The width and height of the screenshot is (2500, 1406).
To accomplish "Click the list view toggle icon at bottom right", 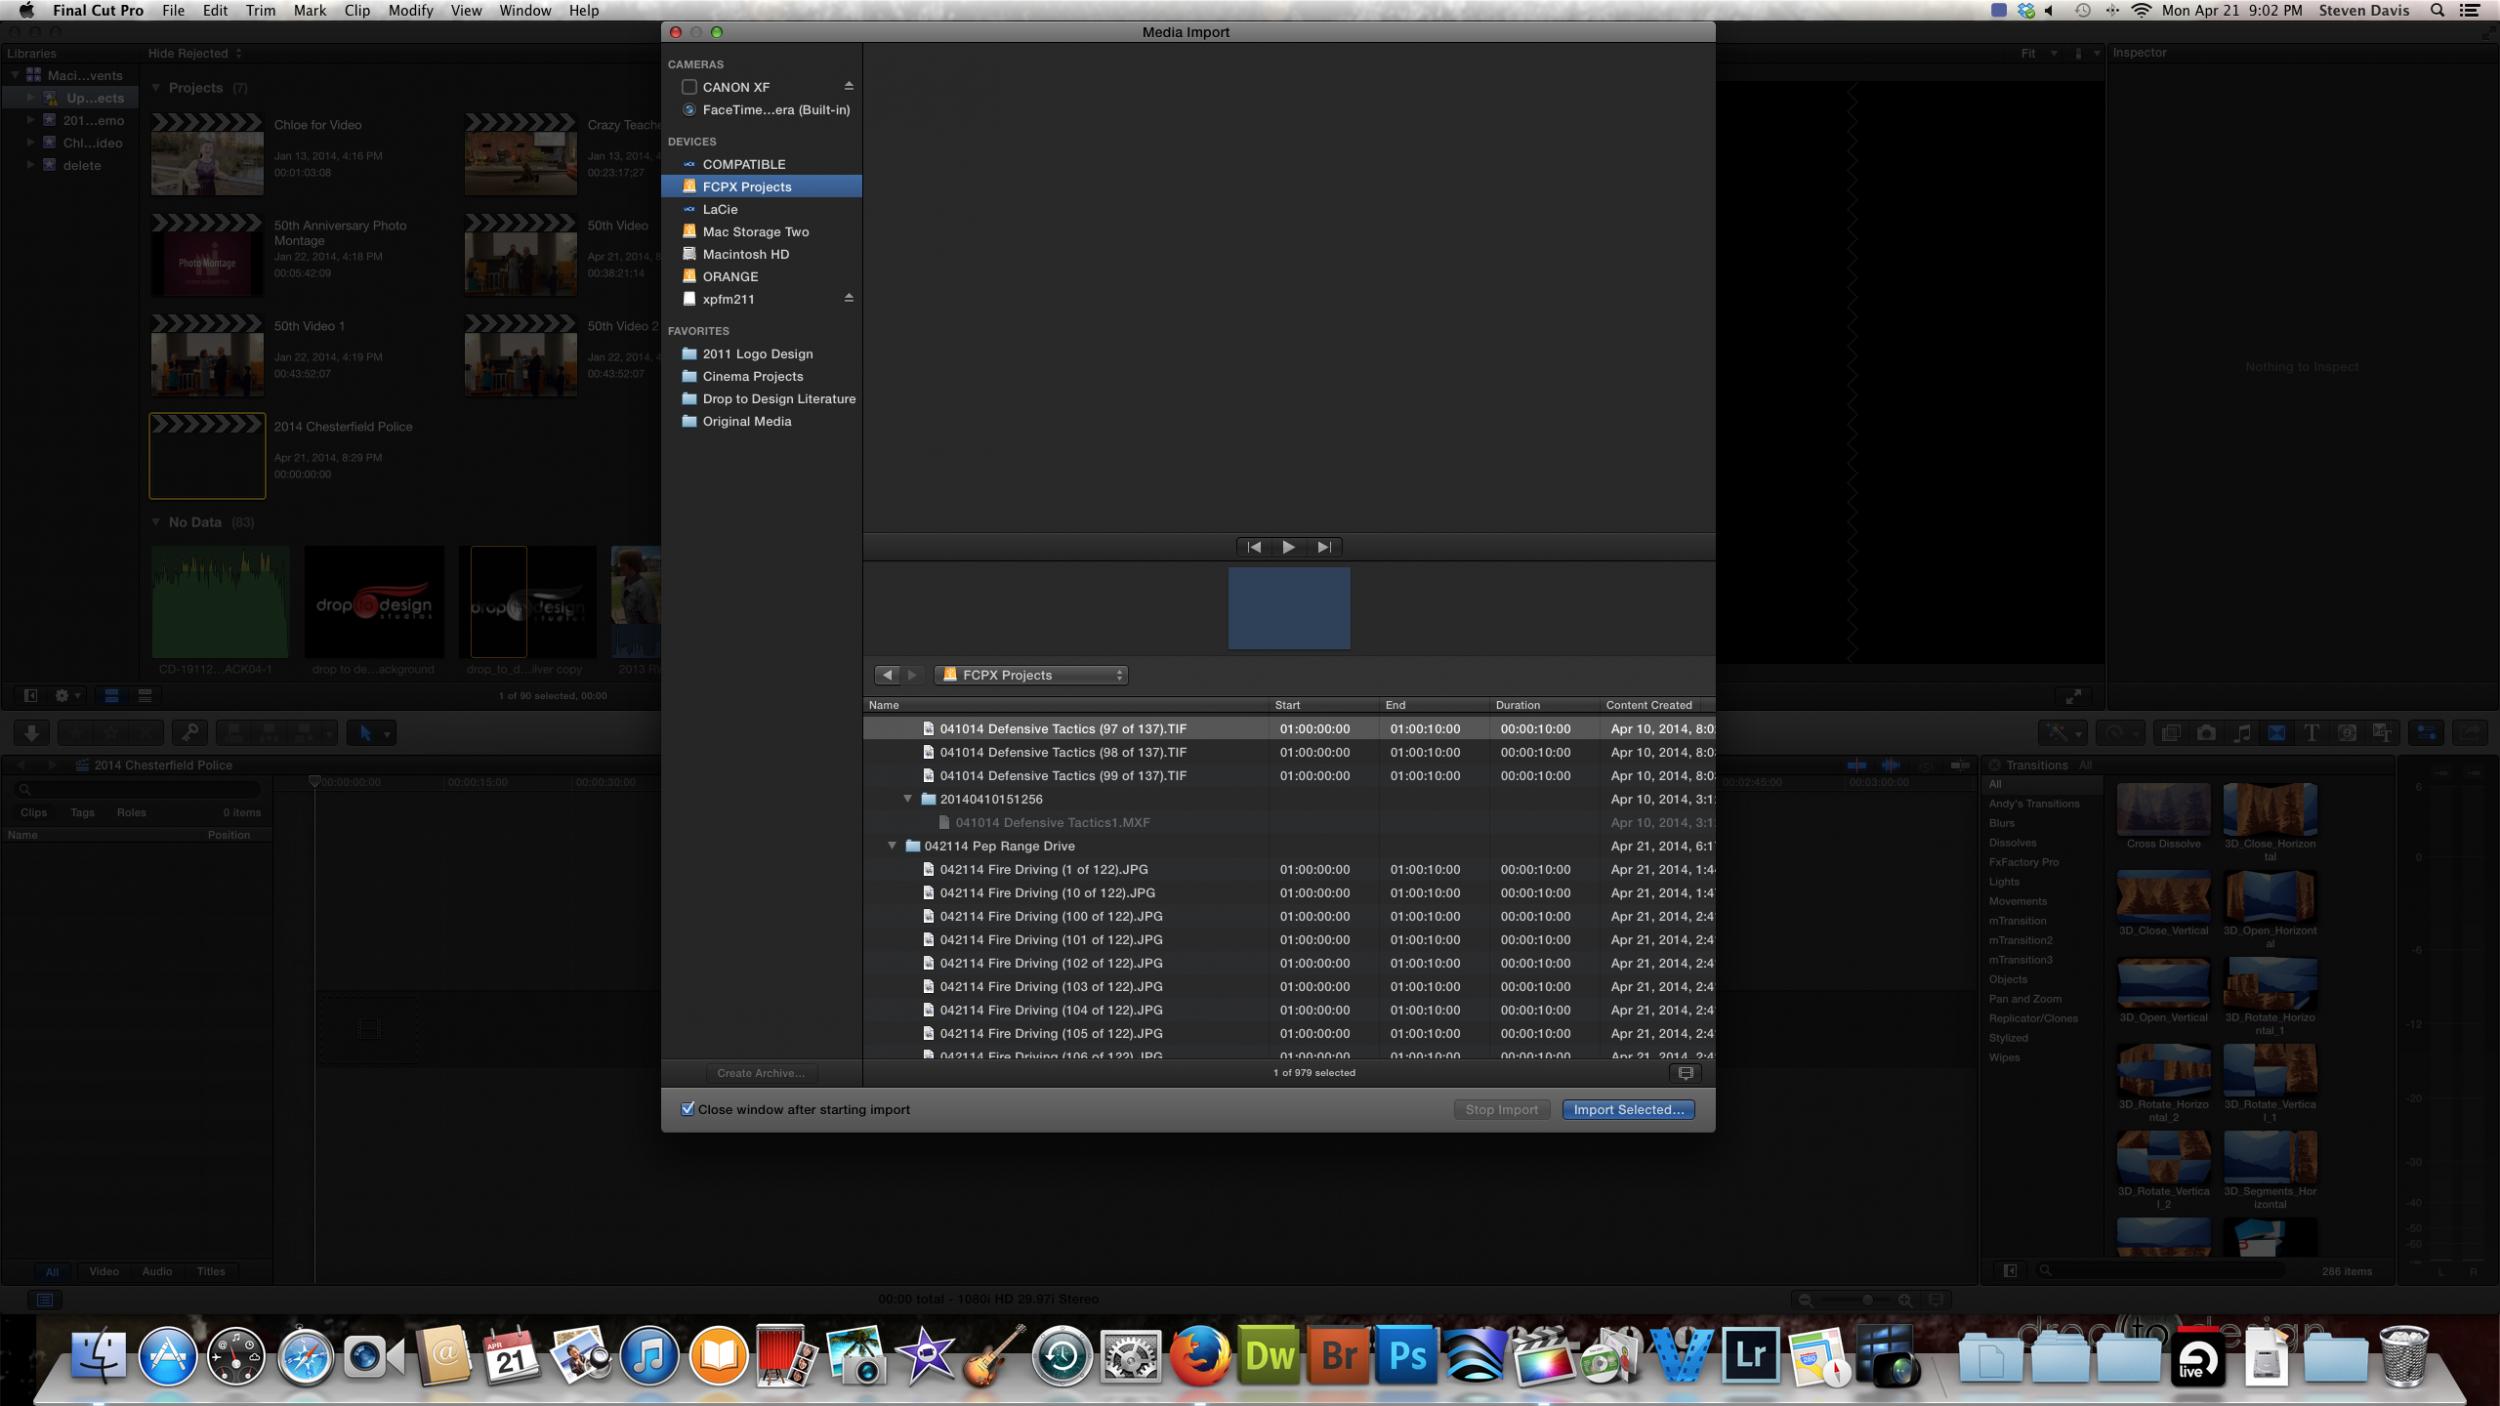I will (1685, 1072).
